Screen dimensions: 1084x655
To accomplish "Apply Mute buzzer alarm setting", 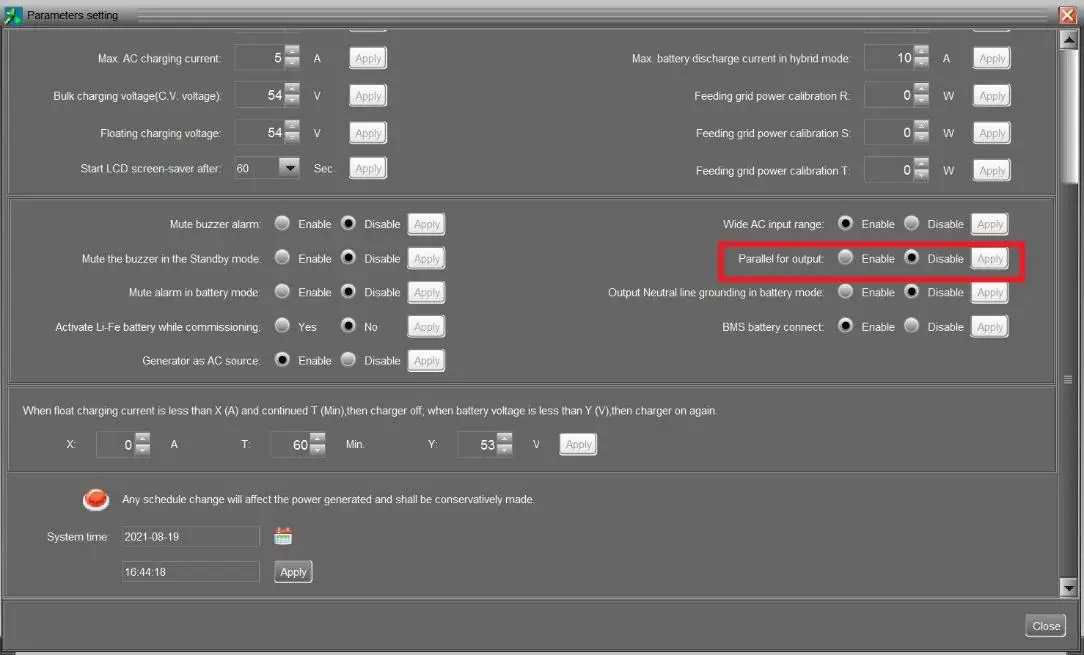I will (427, 223).
